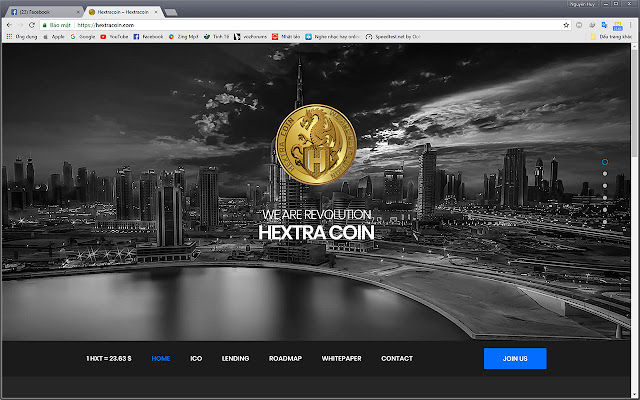Click the 1 HXT = 23.63 $ price text
This screenshot has width=640, height=400.
(x=109, y=358)
